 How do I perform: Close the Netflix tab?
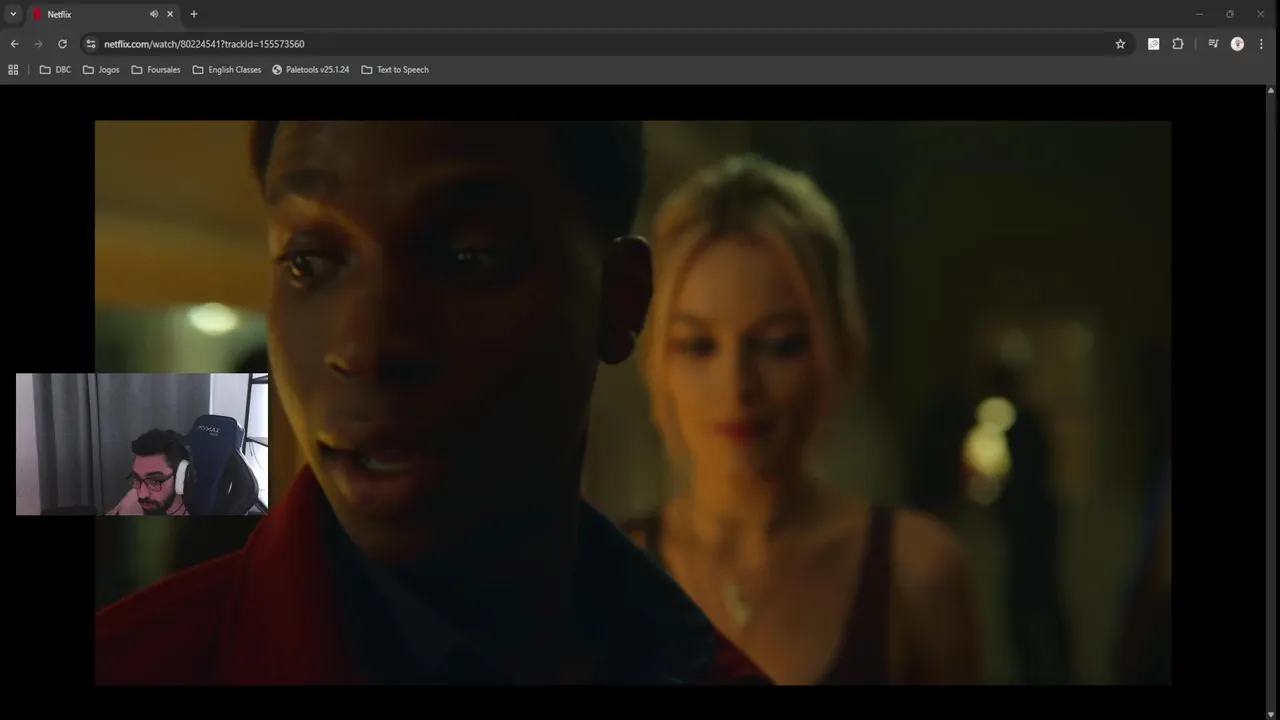pos(170,14)
